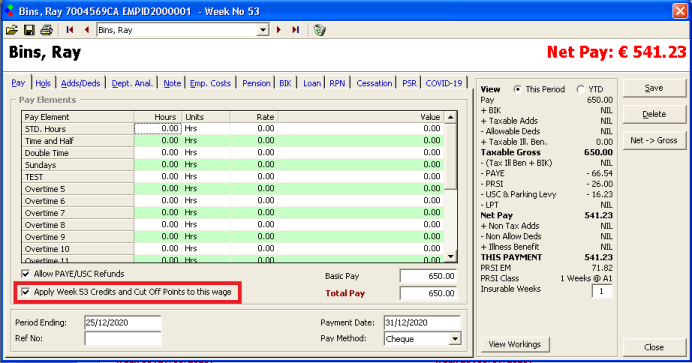692x363 pixels.
Task: Go to next employee record
Action: (x=279, y=30)
